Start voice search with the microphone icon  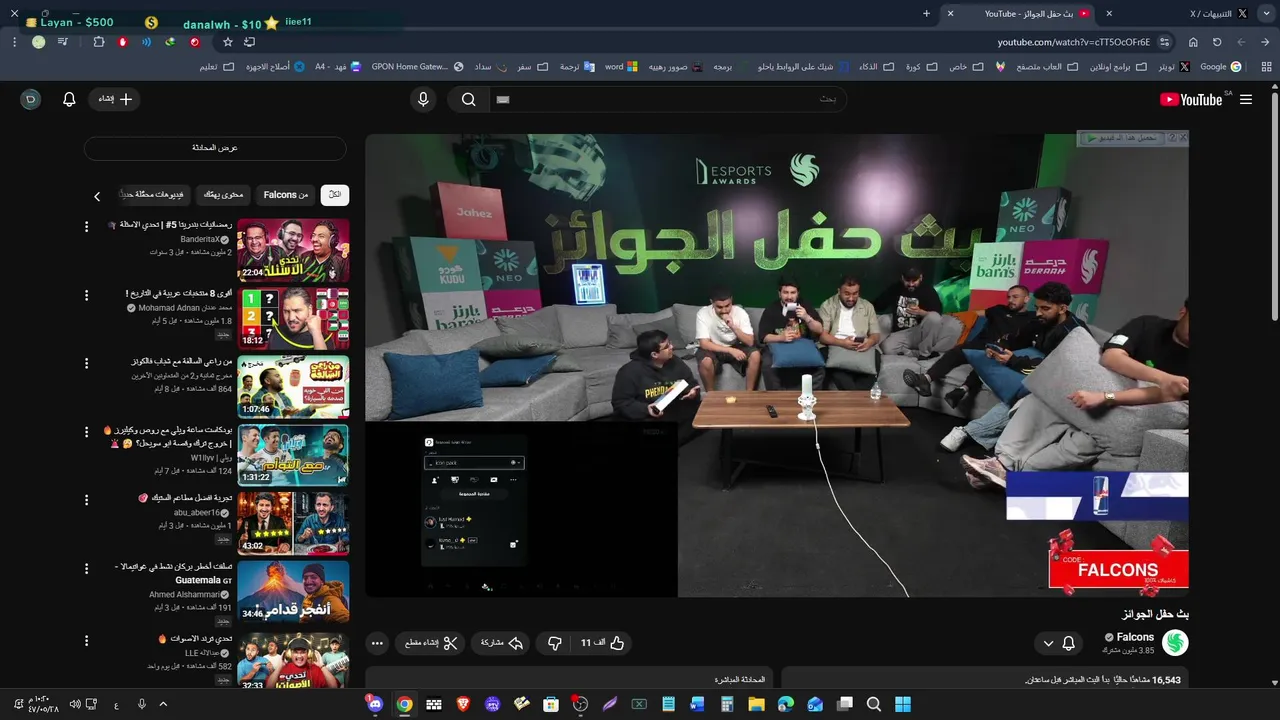click(x=423, y=99)
